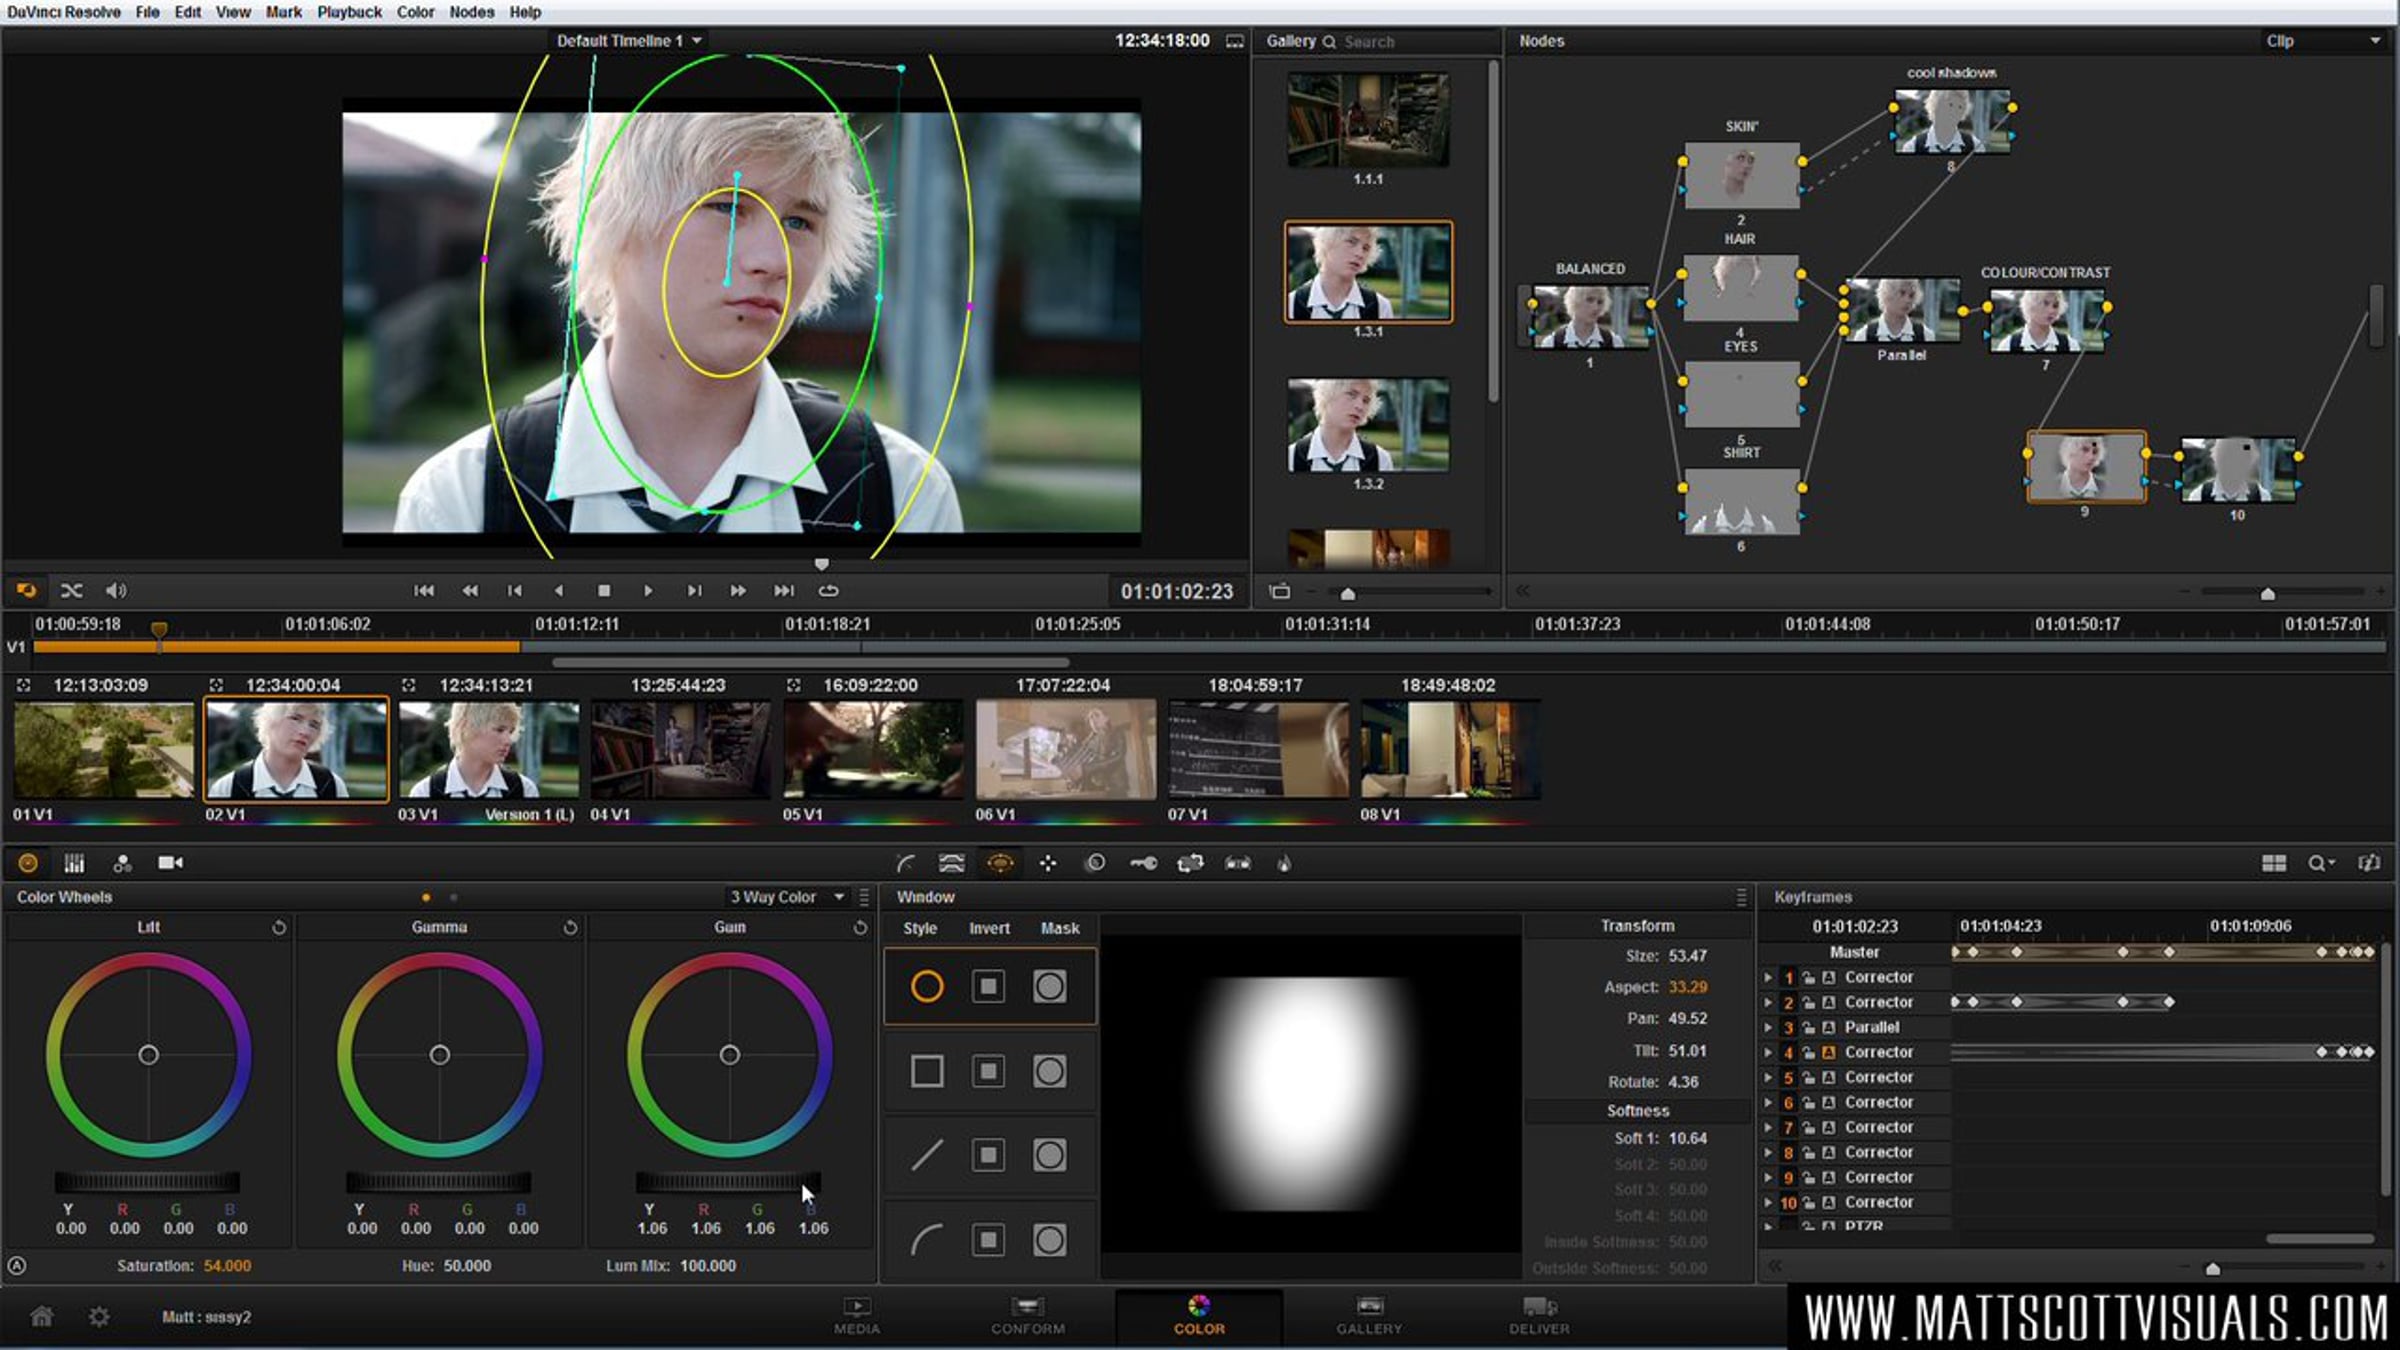Viewport: 2400px width, 1350px height.
Task: Toggle invert on the linear window
Action: click(x=988, y=1156)
